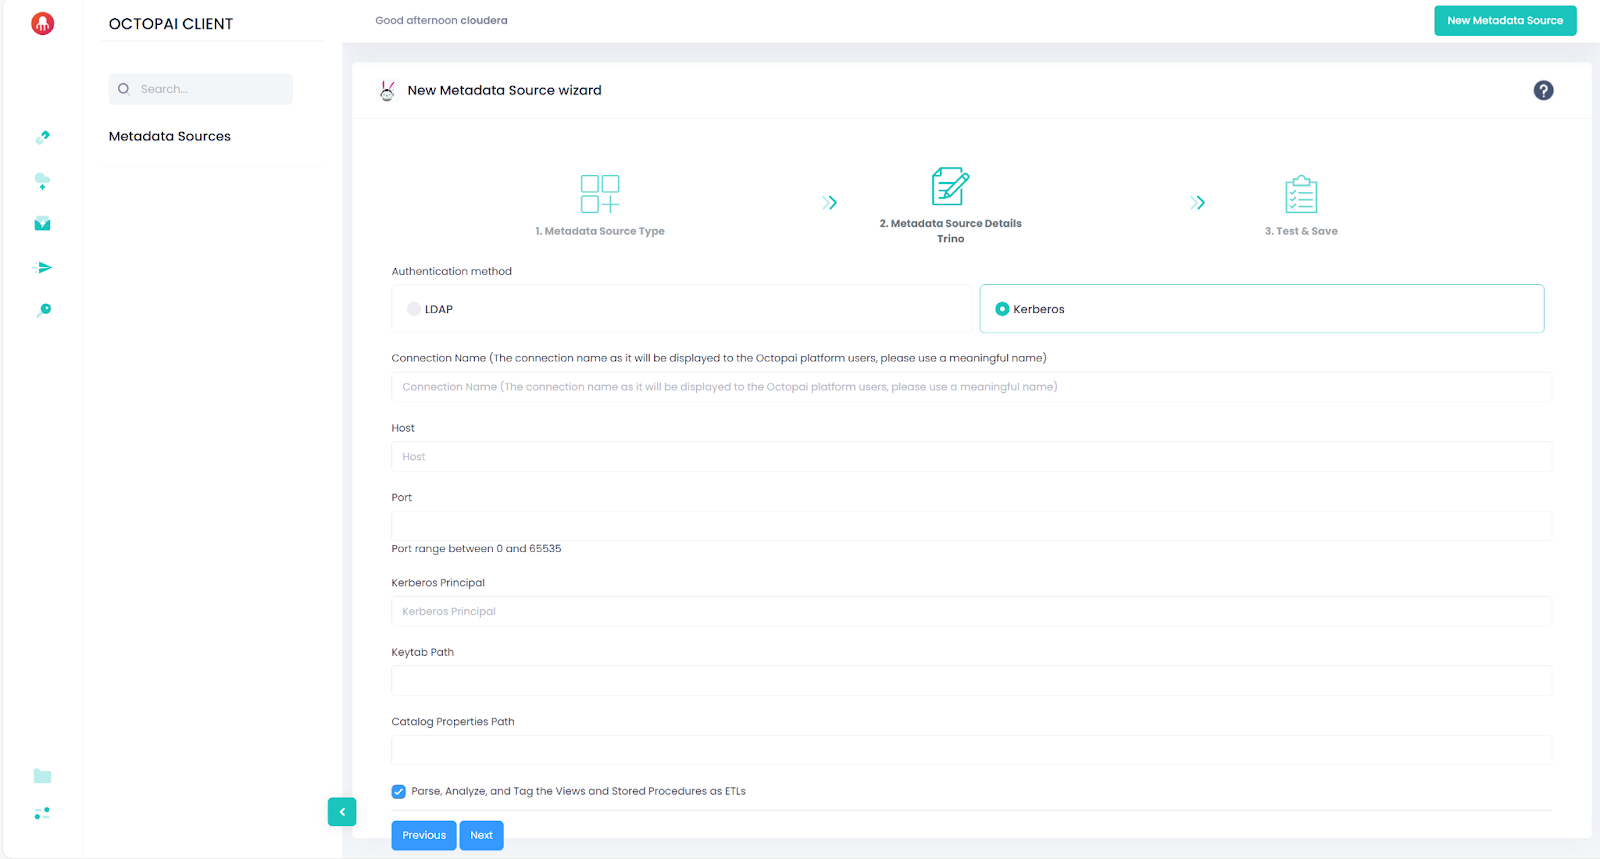Viewport: 1600px width, 859px height.
Task: Open the Octopai red logo home icon
Action: click(42, 23)
